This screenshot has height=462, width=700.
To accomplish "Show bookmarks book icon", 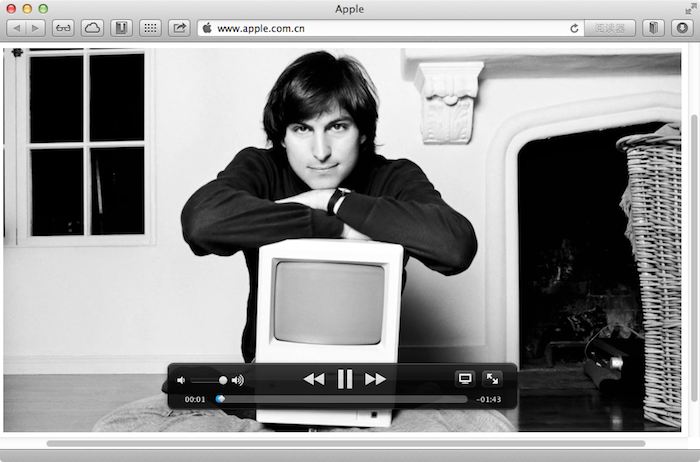I will [x=121, y=29].
